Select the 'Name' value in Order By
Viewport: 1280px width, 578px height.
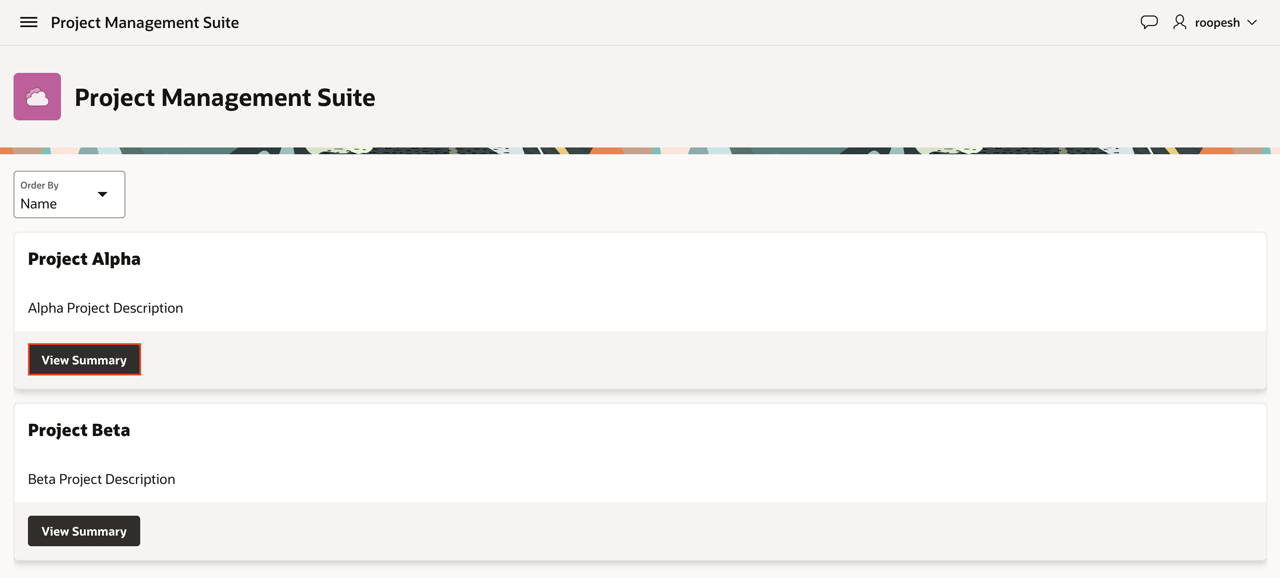click(x=39, y=204)
